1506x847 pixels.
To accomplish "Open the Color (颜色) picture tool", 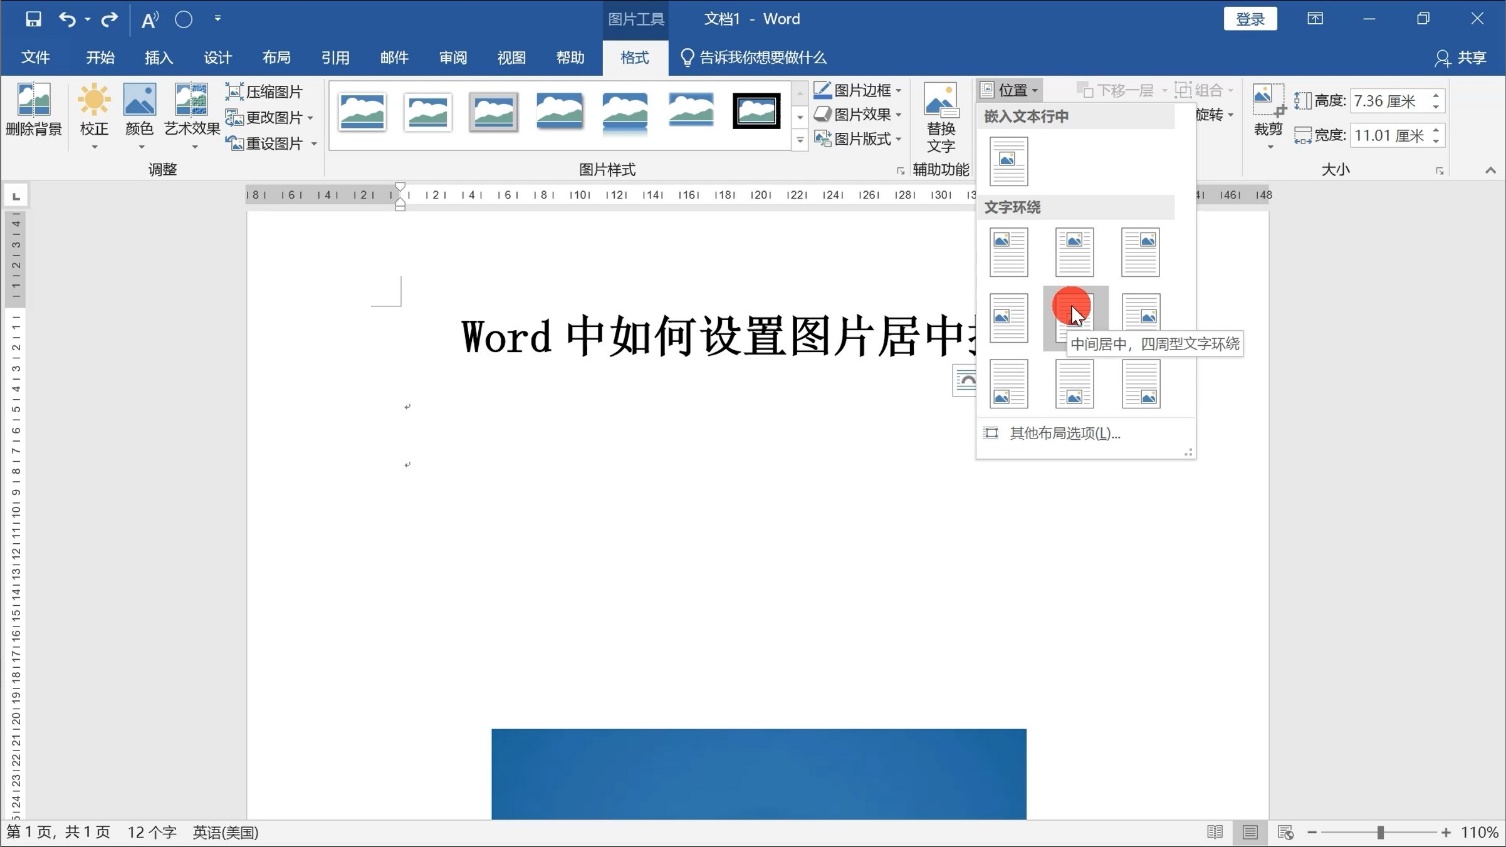I will tap(139, 116).
